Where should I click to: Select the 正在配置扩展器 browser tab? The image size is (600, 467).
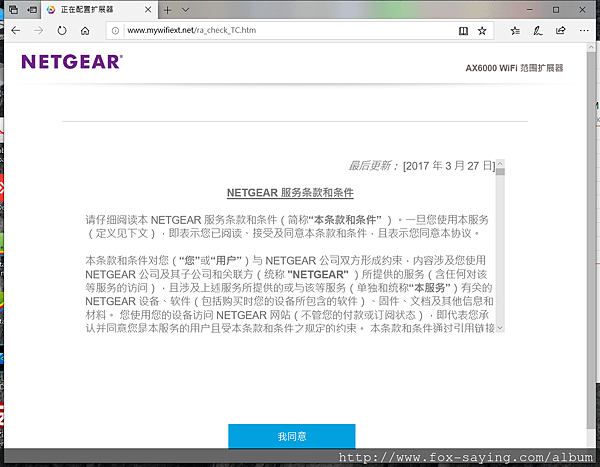(x=99, y=10)
